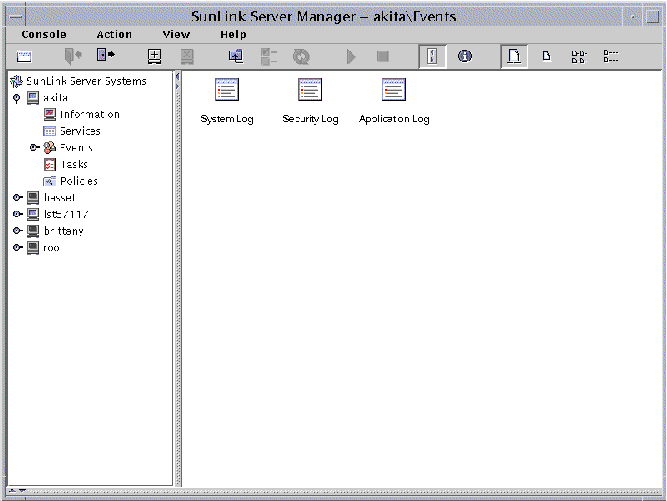Select the lsttc7117 server in tree

tap(66, 214)
